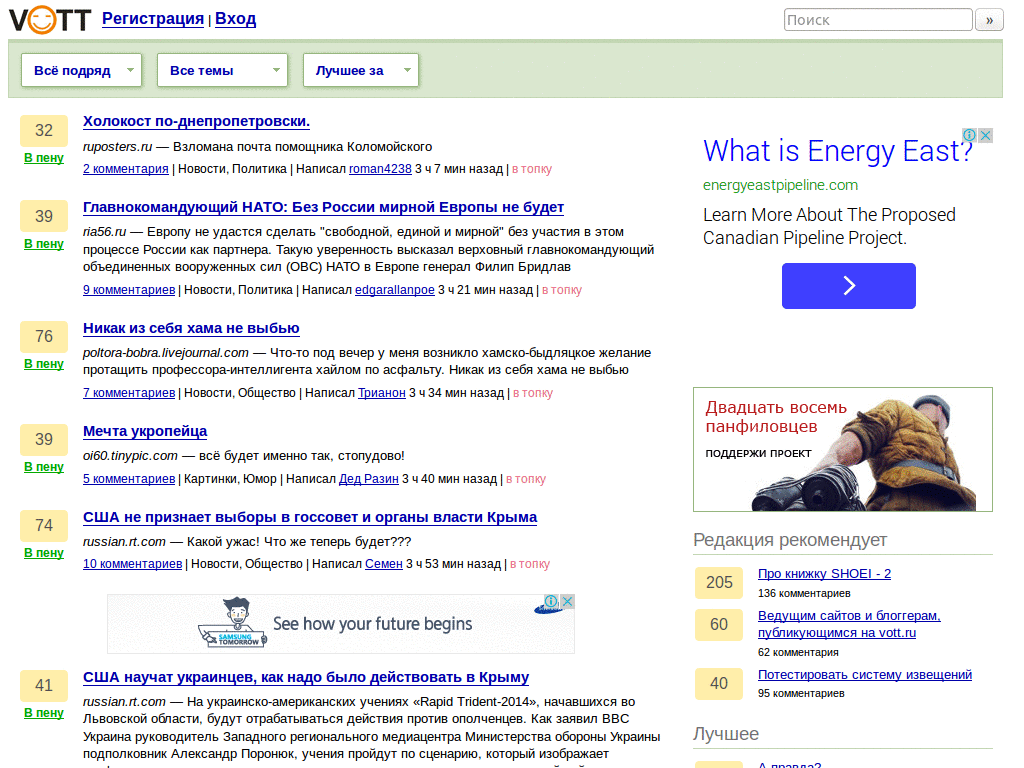This screenshot has height=768, width=1024.
Task: Open 5 комментариев link
Action: click(x=129, y=479)
